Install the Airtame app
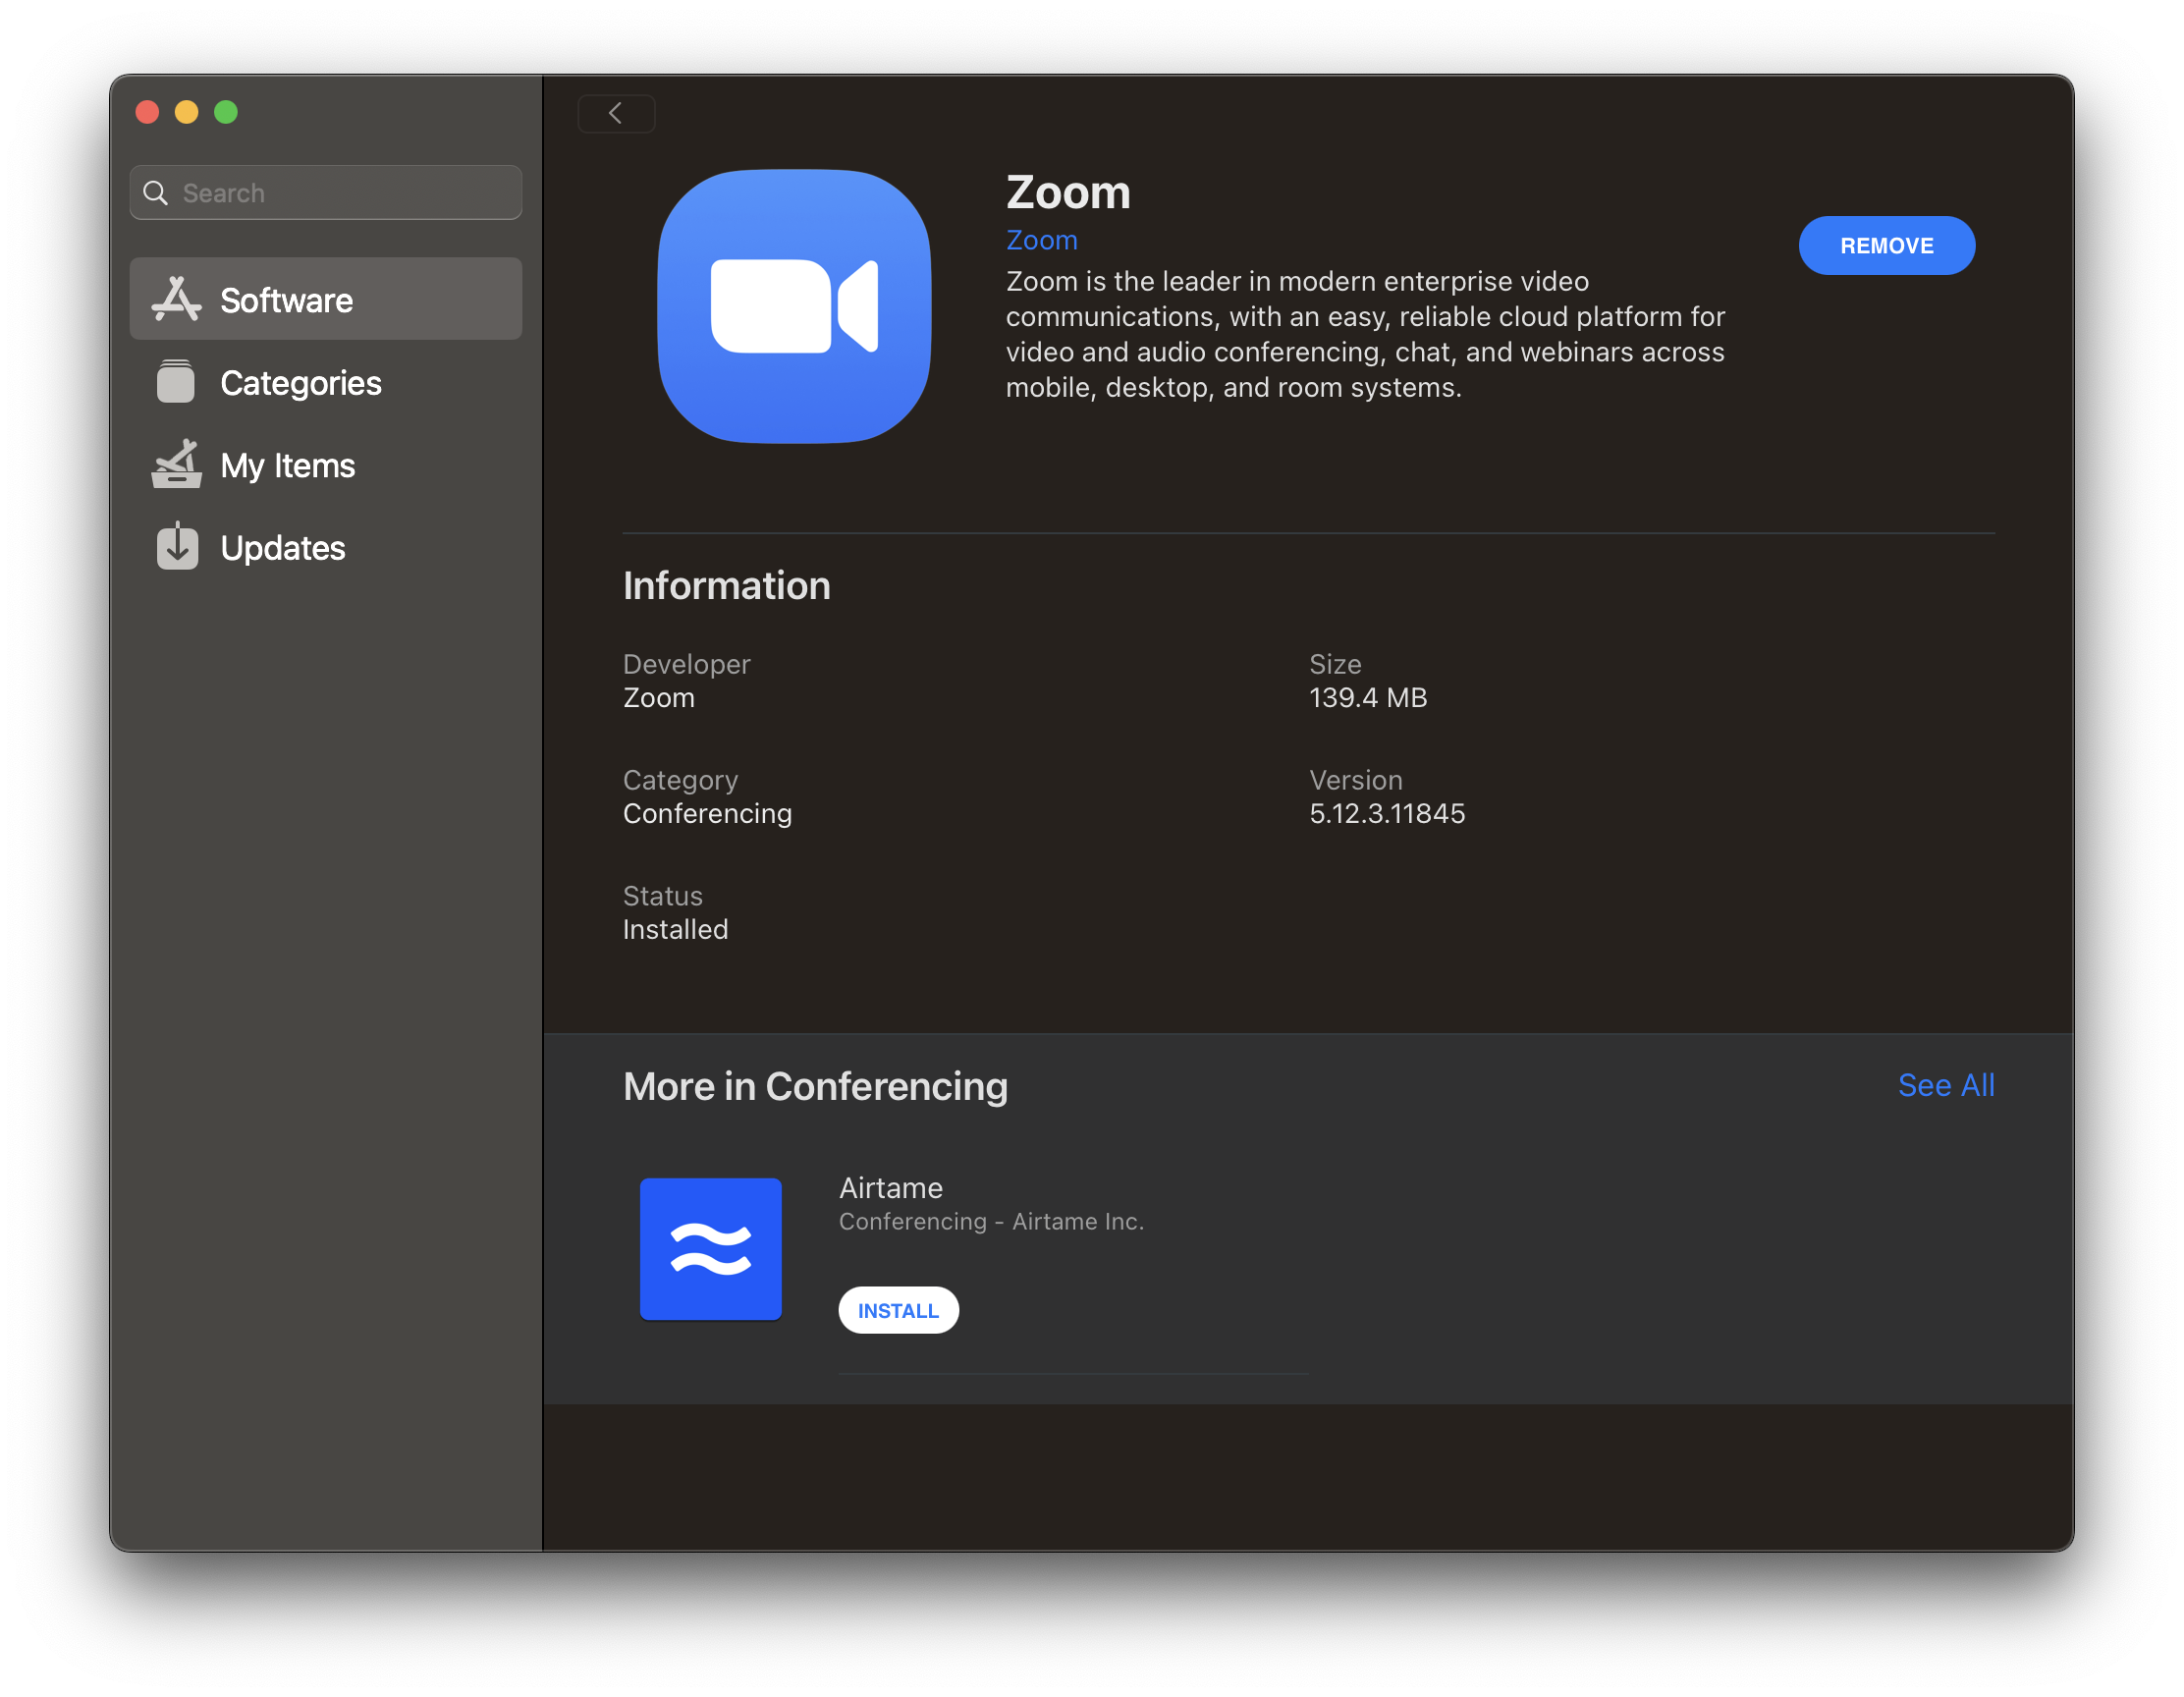 [897, 1310]
